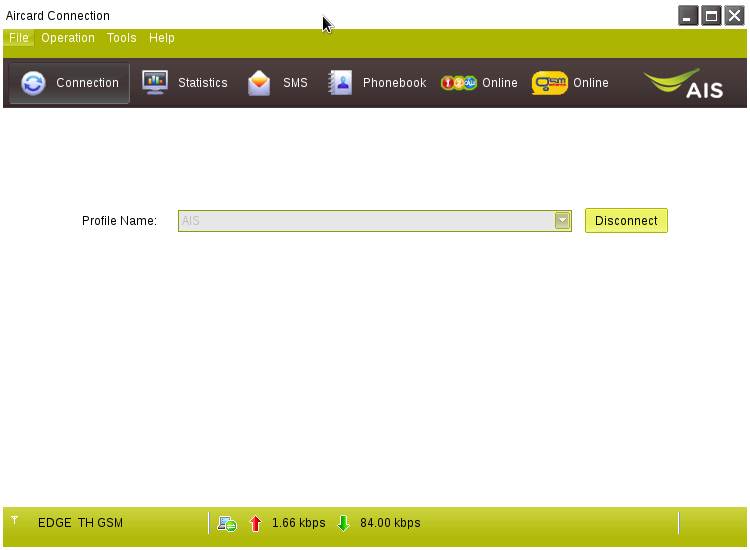Click the AIS logo
The height and width of the screenshot is (550, 750).
(684, 83)
